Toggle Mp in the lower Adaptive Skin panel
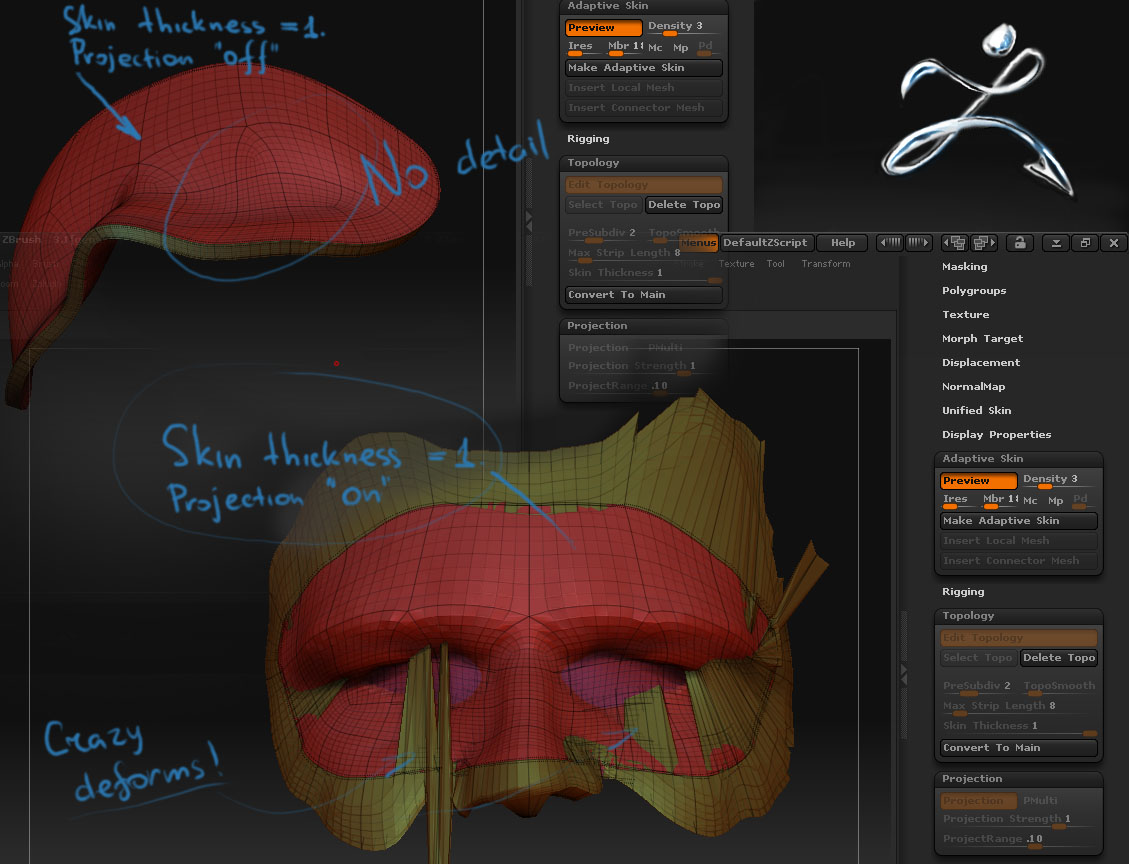This screenshot has height=864, width=1129. [x=1056, y=500]
